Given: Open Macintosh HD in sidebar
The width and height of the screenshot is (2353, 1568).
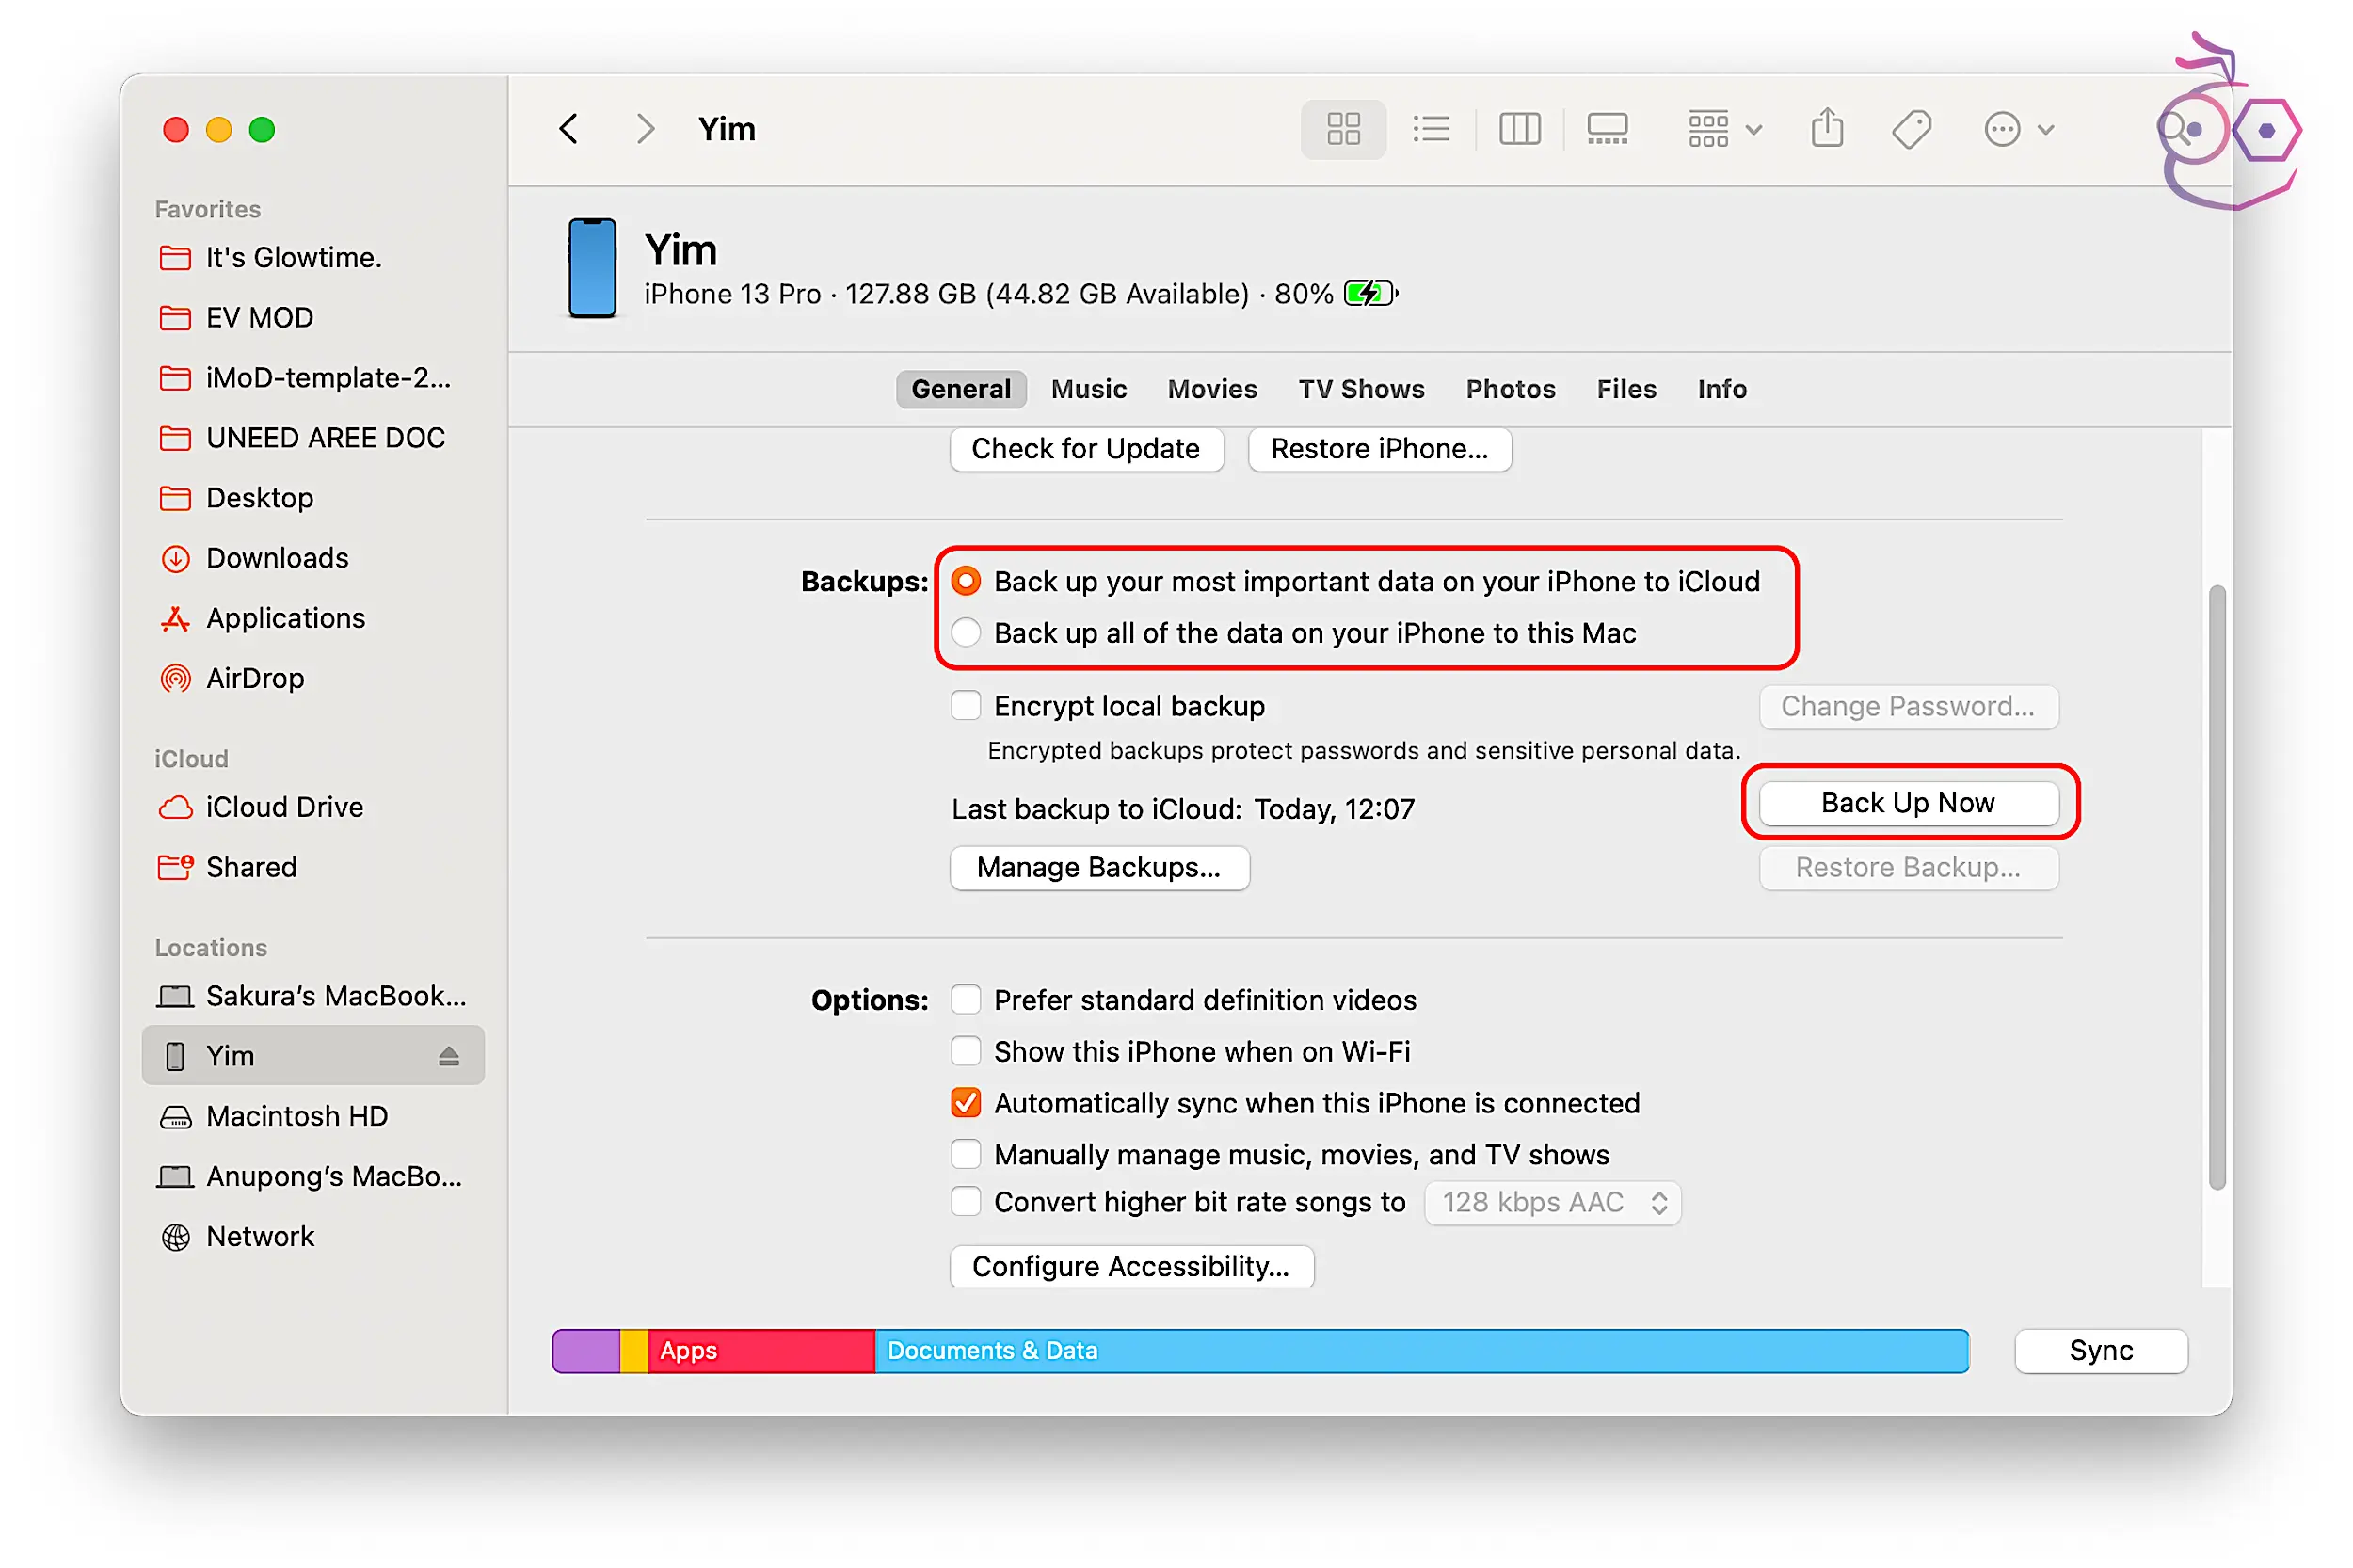Looking at the screenshot, I should tap(296, 1116).
